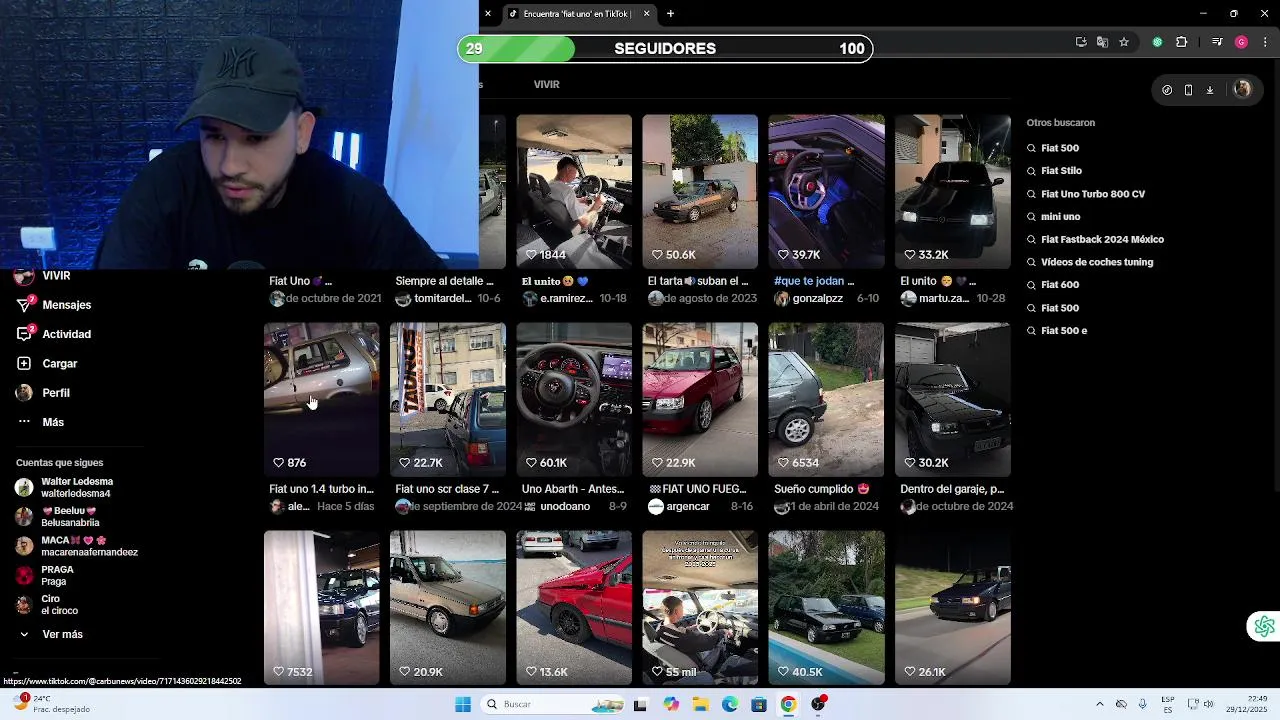The image size is (1280, 720).
Task: Open Actividad notifications in sidebar
Action: [x=54, y=334]
